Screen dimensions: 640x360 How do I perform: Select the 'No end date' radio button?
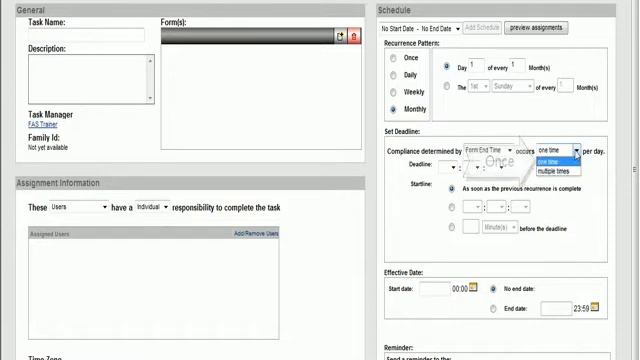tap(493, 289)
